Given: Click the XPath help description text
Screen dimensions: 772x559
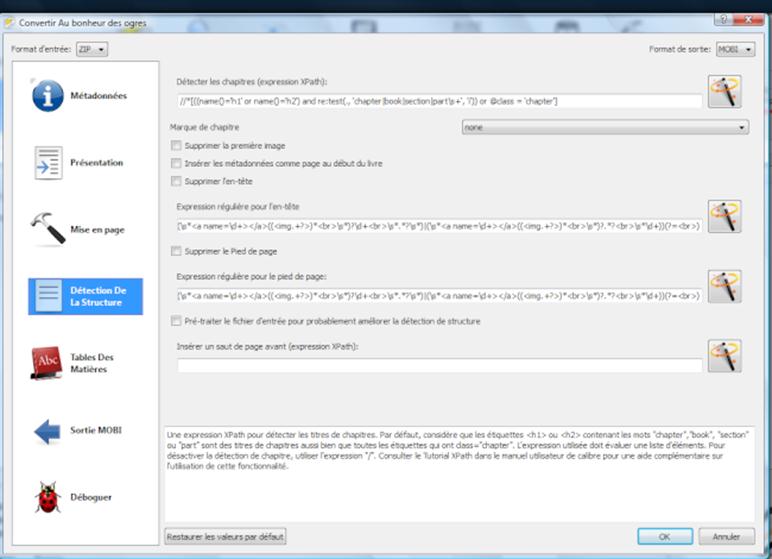Looking at the screenshot, I should tap(458, 450).
